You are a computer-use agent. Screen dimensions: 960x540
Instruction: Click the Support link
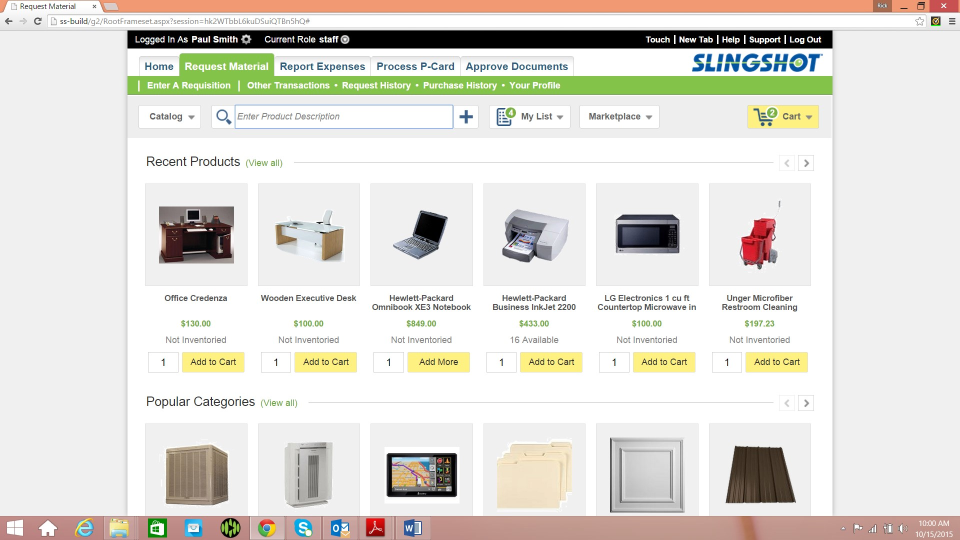pyautogui.click(x=765, y=39)
